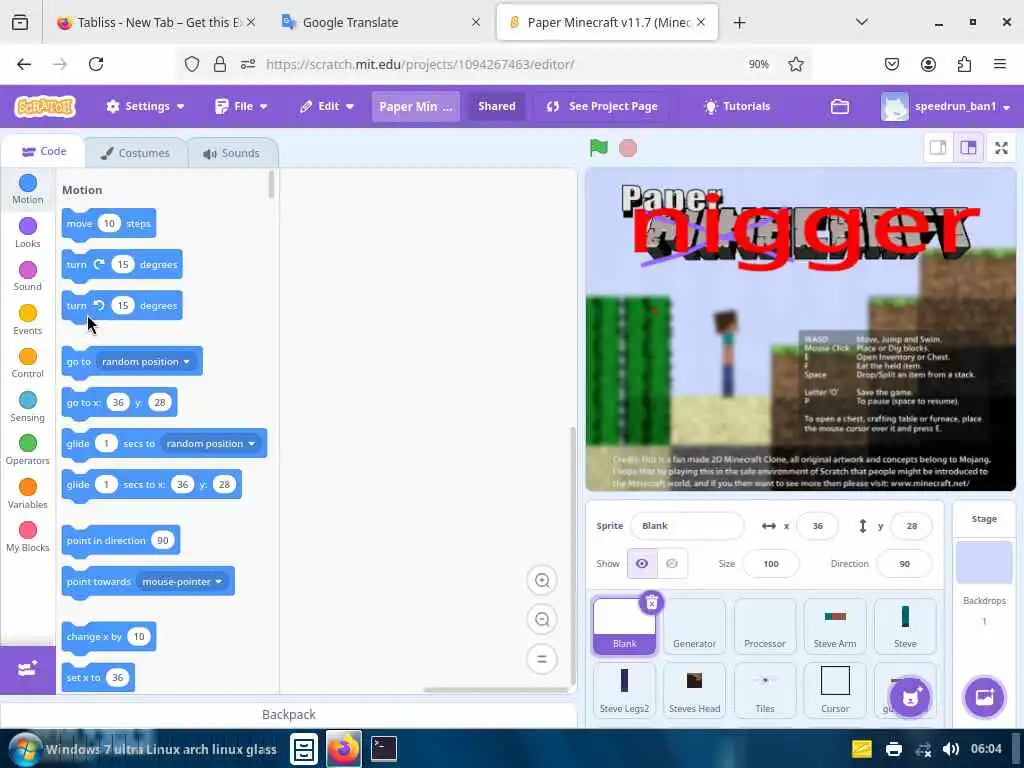Reload the page in Firefox
This screenshot has height=768, width=1024.
[x=96, y=64]
